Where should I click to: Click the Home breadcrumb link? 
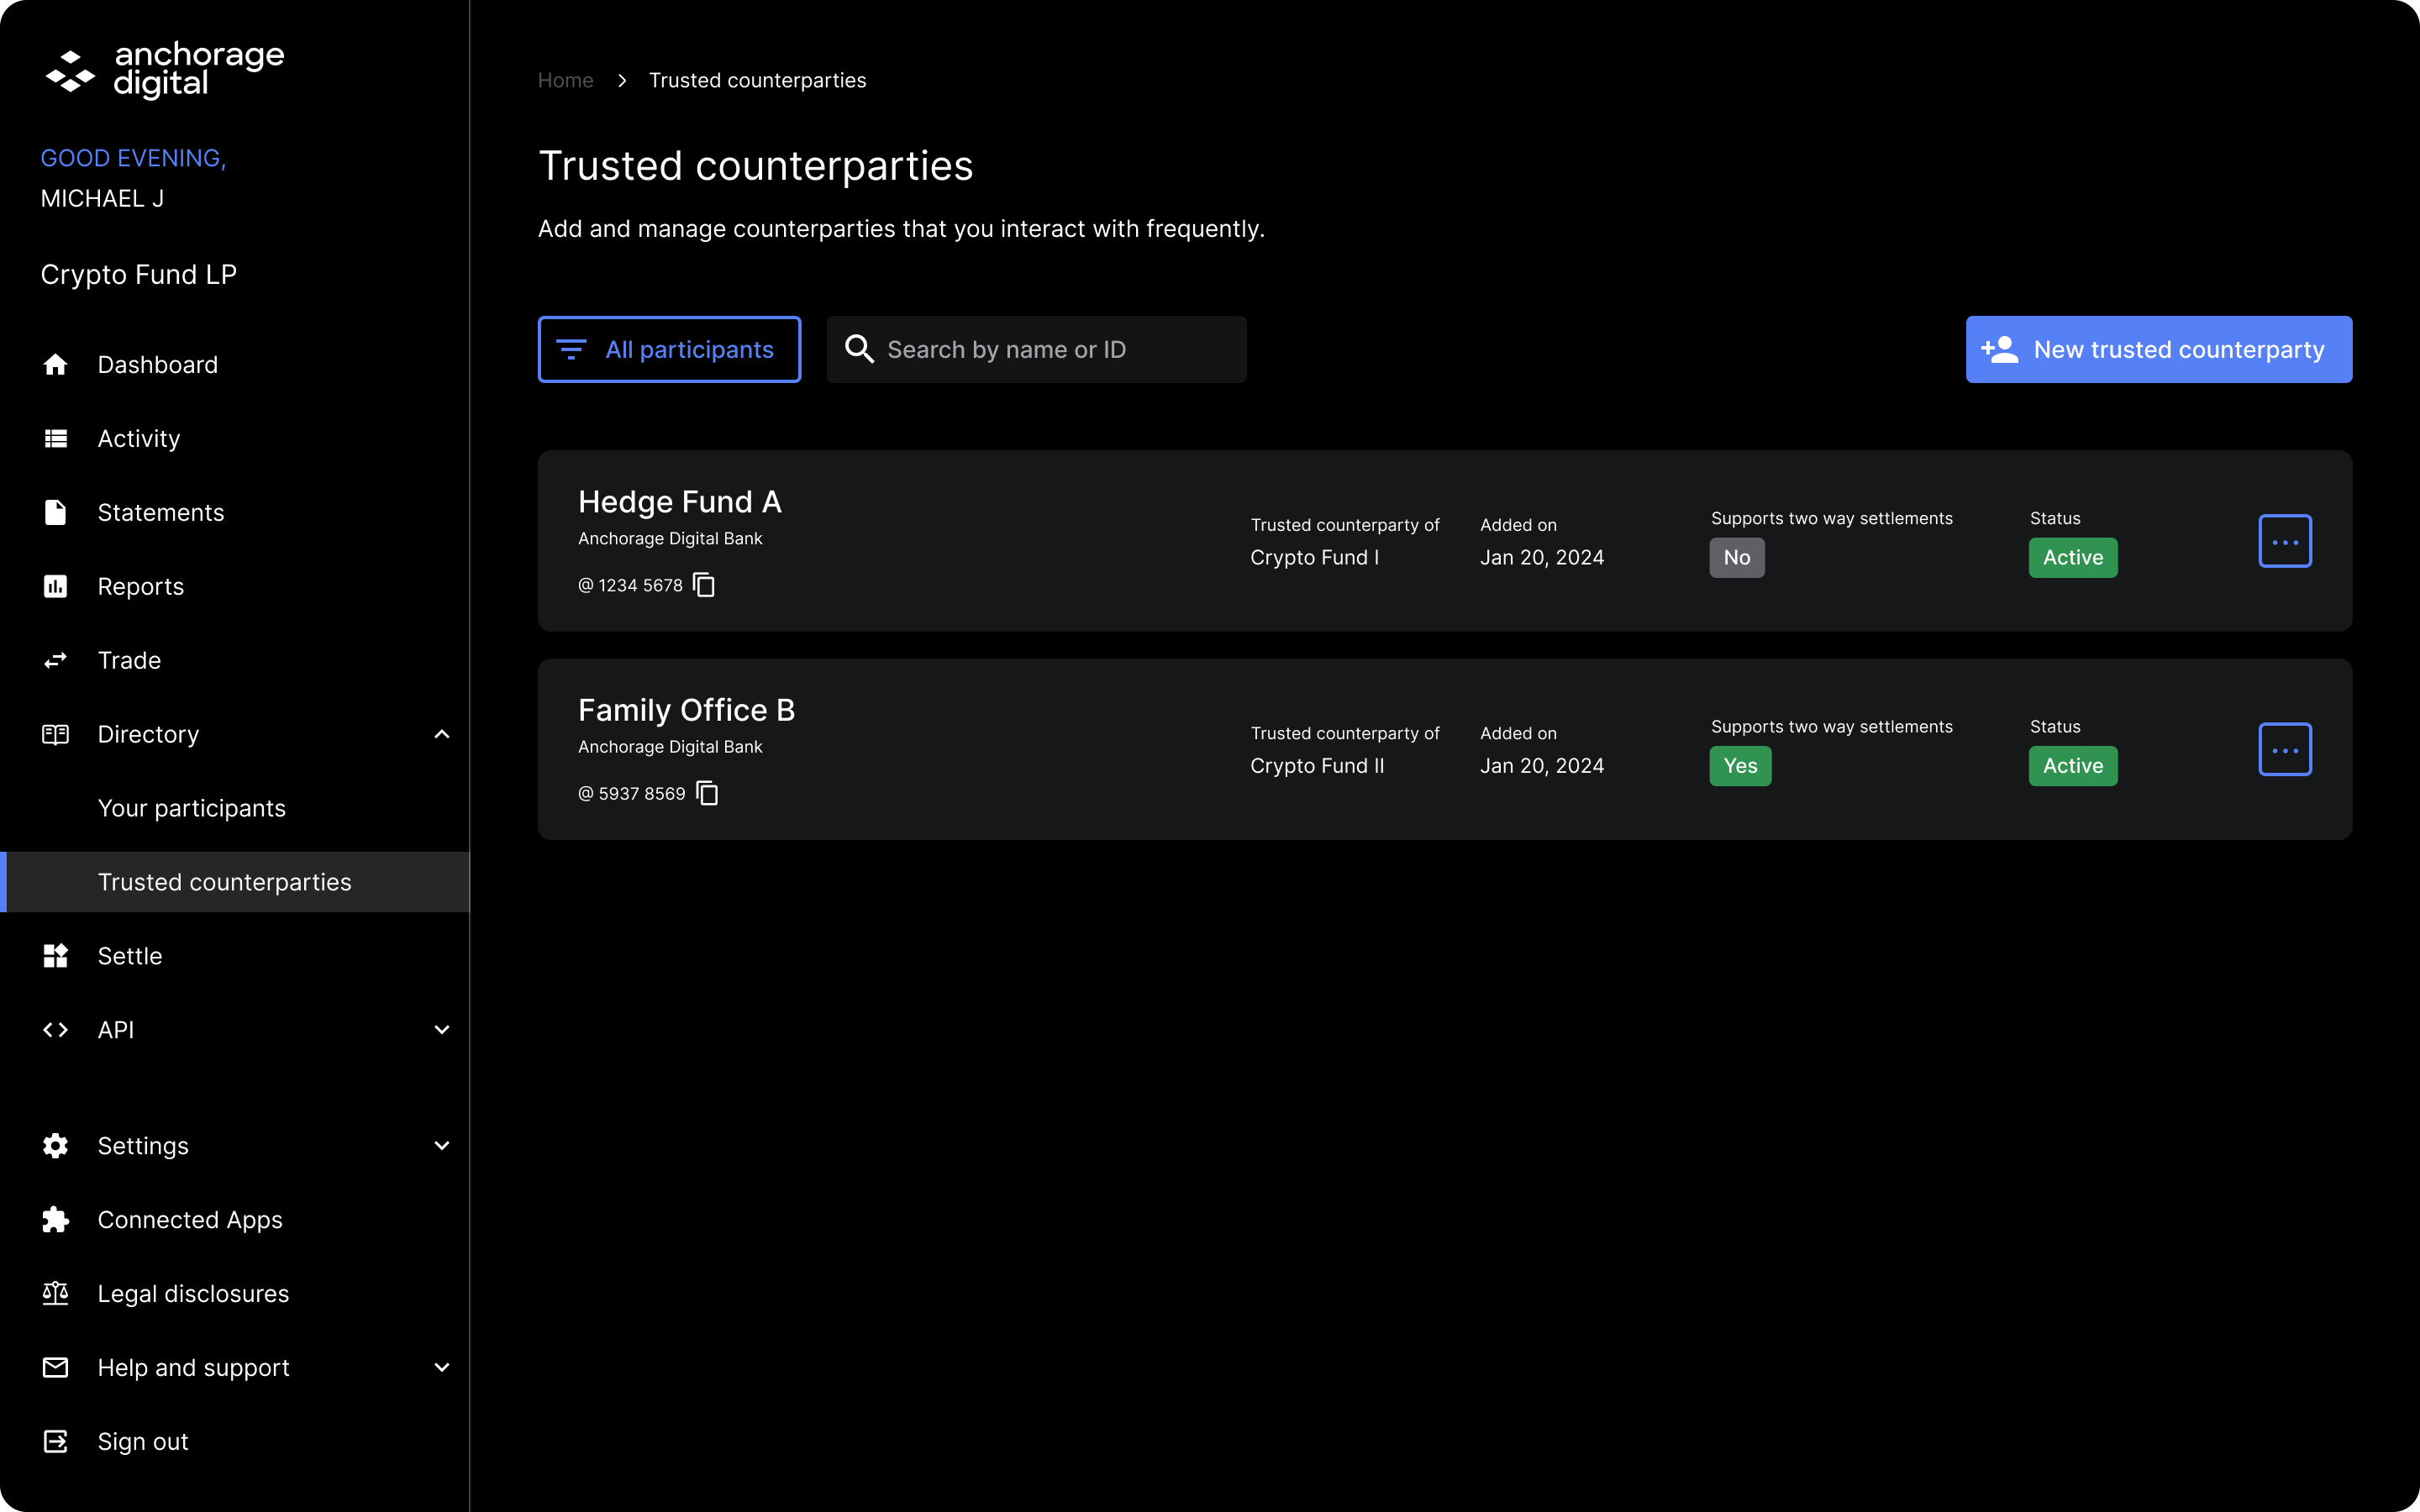coord(566,80)
